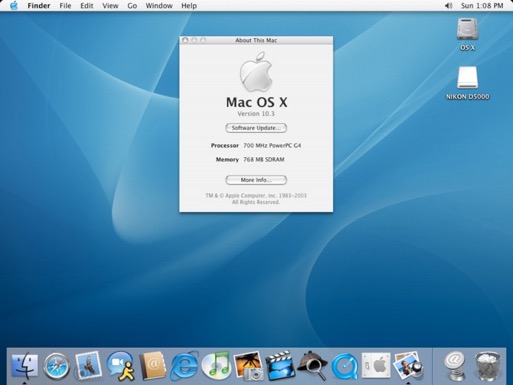The height and width of the screenshot is (385, 513).
Task: Click the Software Update button
Action: (x=256, y=128)
